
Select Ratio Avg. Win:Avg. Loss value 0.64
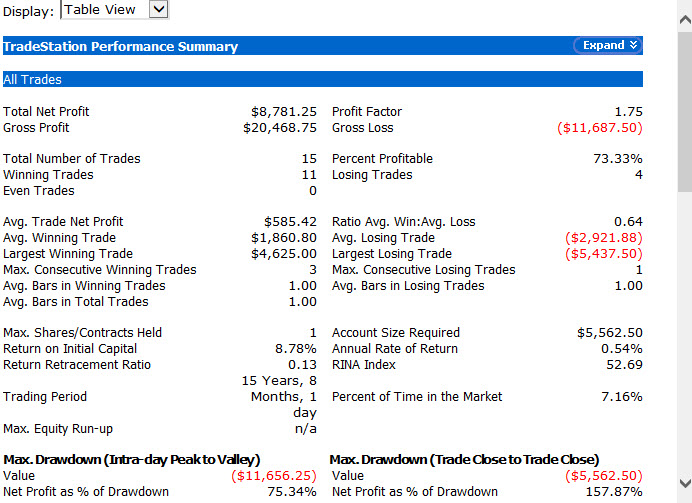point(628,221)
